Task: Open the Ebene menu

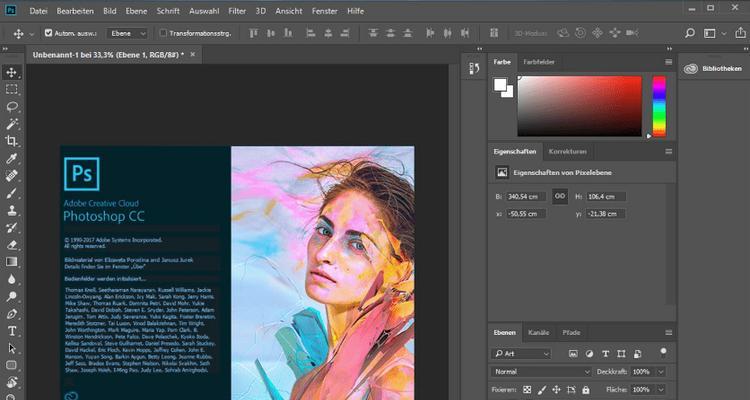Action: point(135,11)
